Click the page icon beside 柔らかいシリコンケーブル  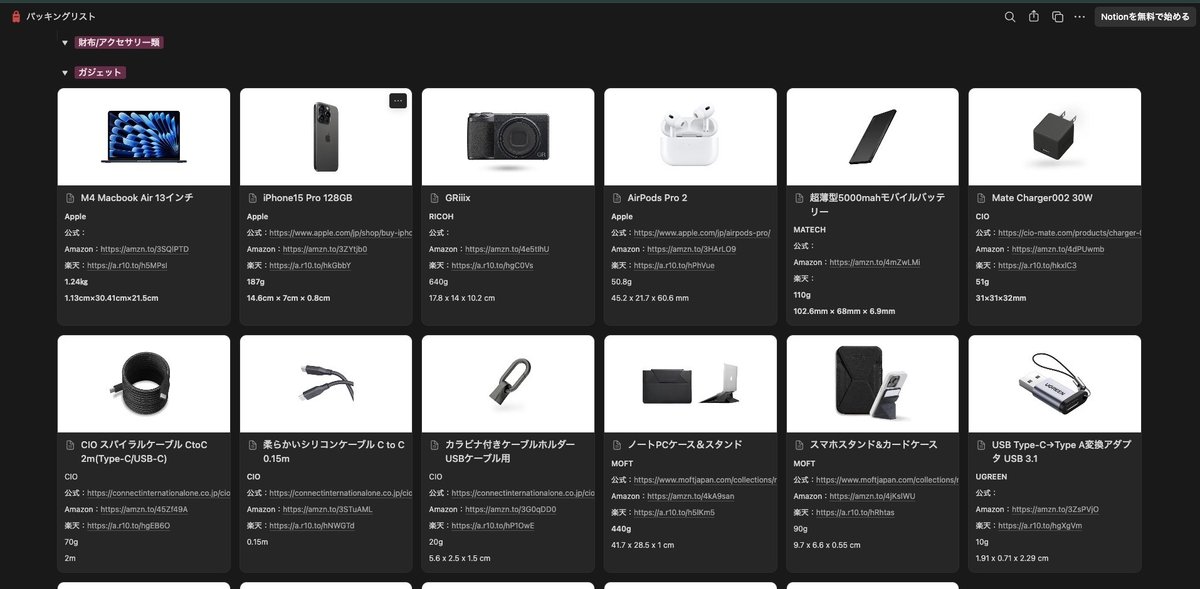coord(252,445)
